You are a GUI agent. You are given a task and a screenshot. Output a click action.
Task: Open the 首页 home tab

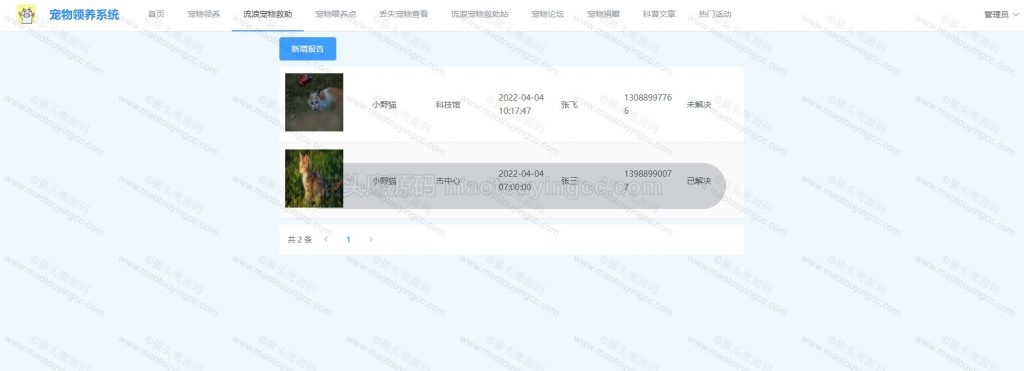156,14
